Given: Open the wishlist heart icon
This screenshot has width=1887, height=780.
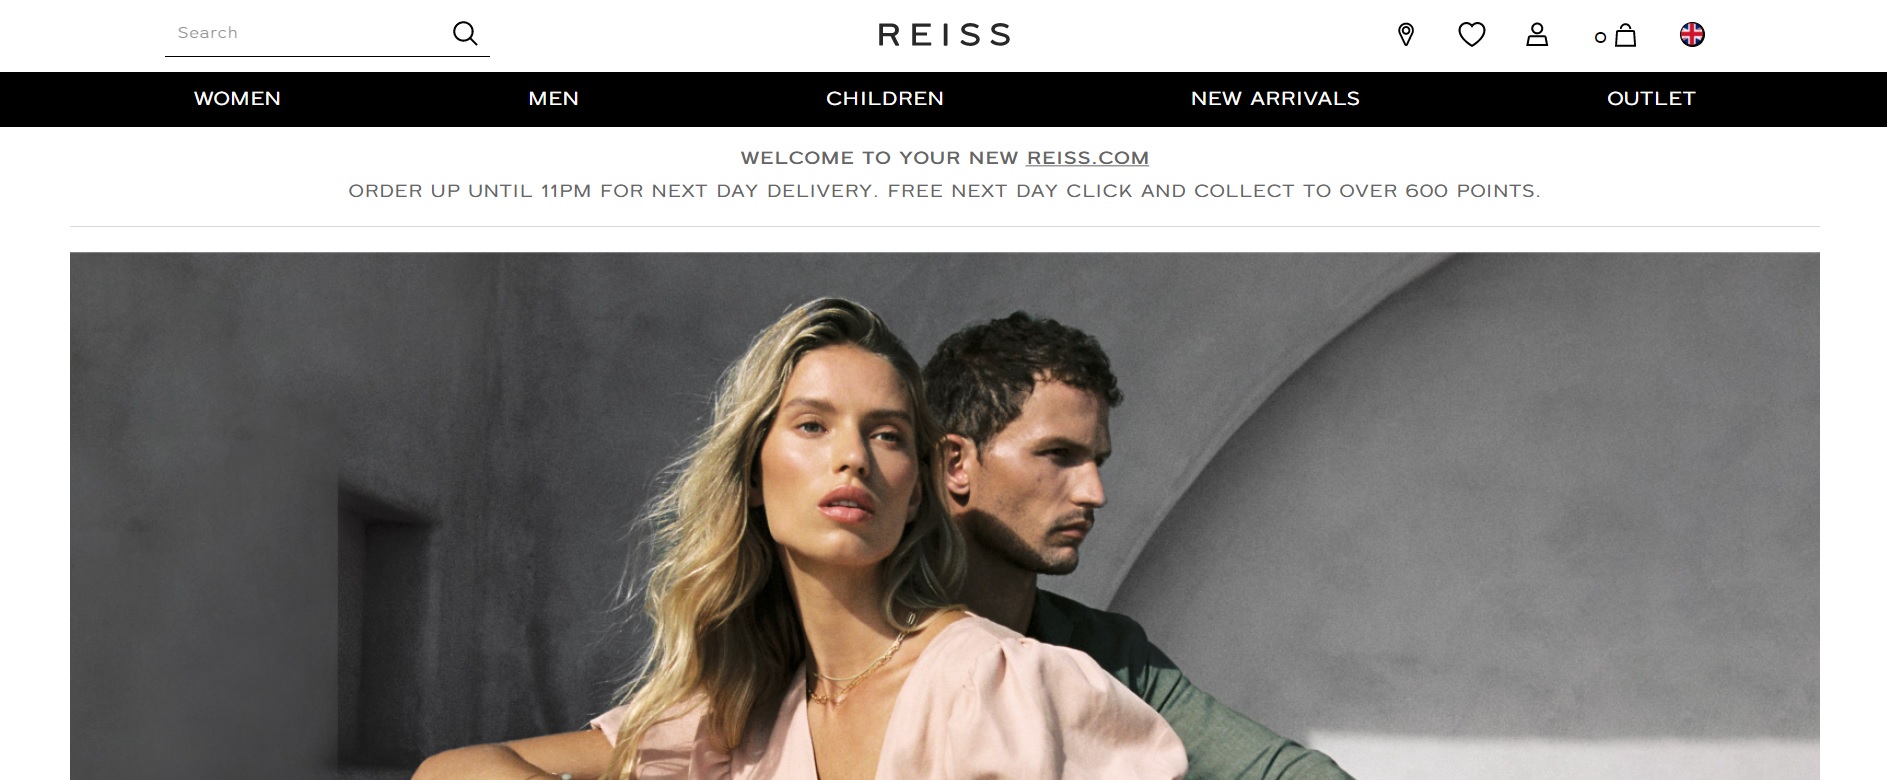Looking at the screenshot, I should [1472, 35].
